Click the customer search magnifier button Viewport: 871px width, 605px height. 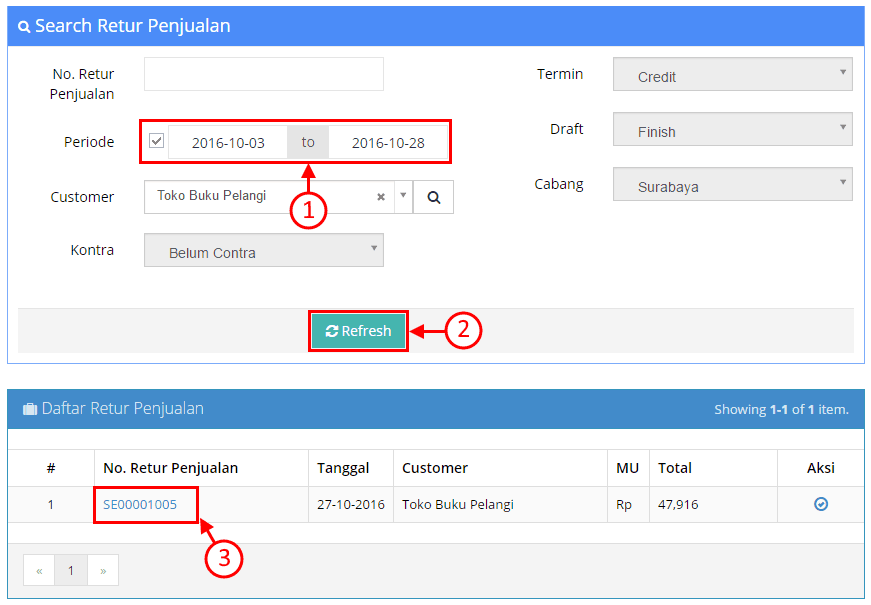[x=434, y=197]
